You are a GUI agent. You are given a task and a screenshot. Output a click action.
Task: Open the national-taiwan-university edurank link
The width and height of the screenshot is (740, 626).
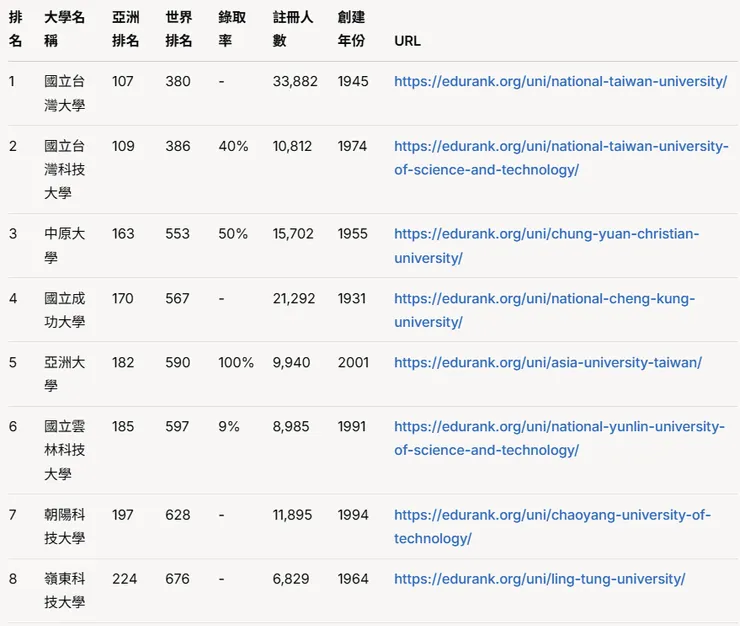[560, 82]
